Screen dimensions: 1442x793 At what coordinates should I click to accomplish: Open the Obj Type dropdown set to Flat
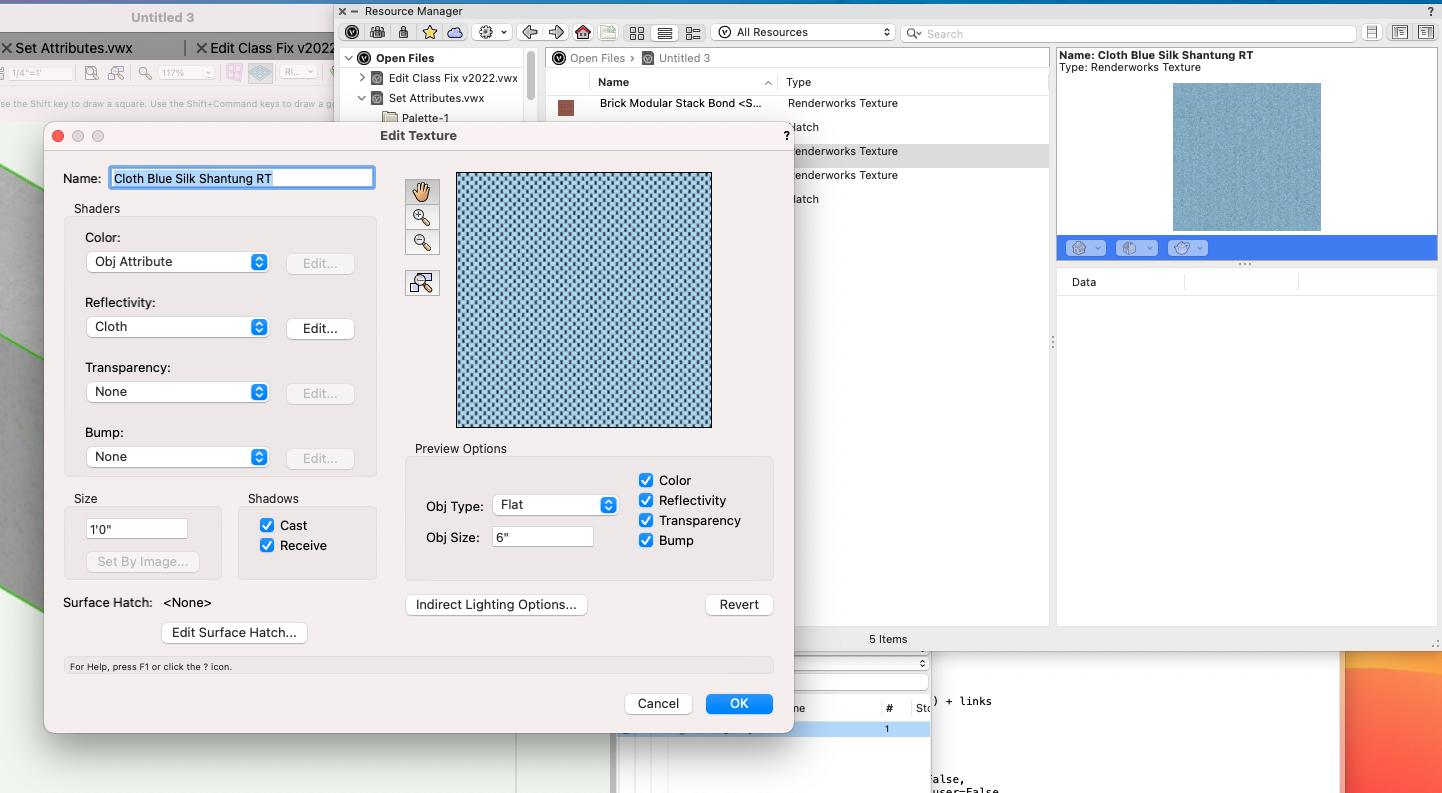click(x=555, y=505)
